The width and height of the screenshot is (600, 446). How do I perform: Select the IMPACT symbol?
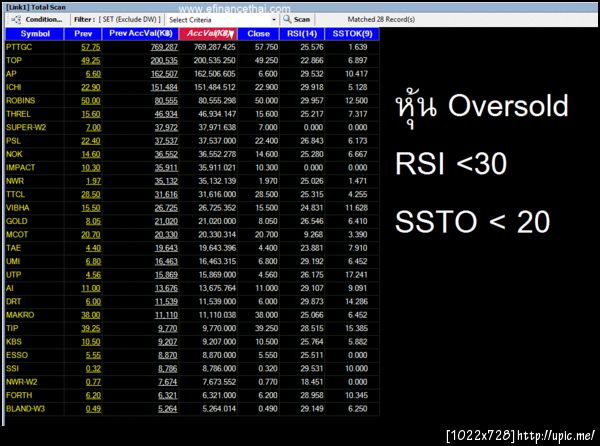coord(20,168)
